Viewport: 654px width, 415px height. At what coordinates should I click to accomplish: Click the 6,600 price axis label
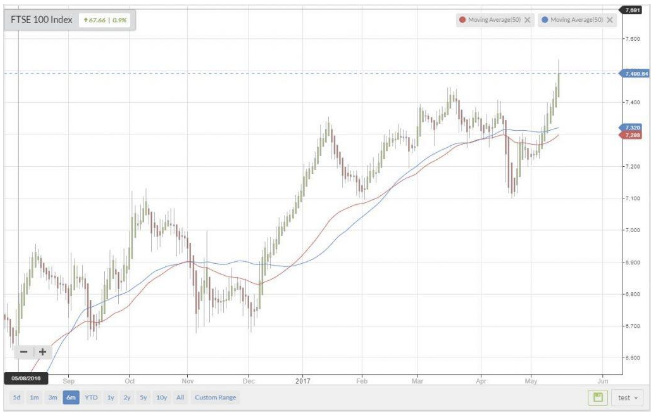[632, 358]
